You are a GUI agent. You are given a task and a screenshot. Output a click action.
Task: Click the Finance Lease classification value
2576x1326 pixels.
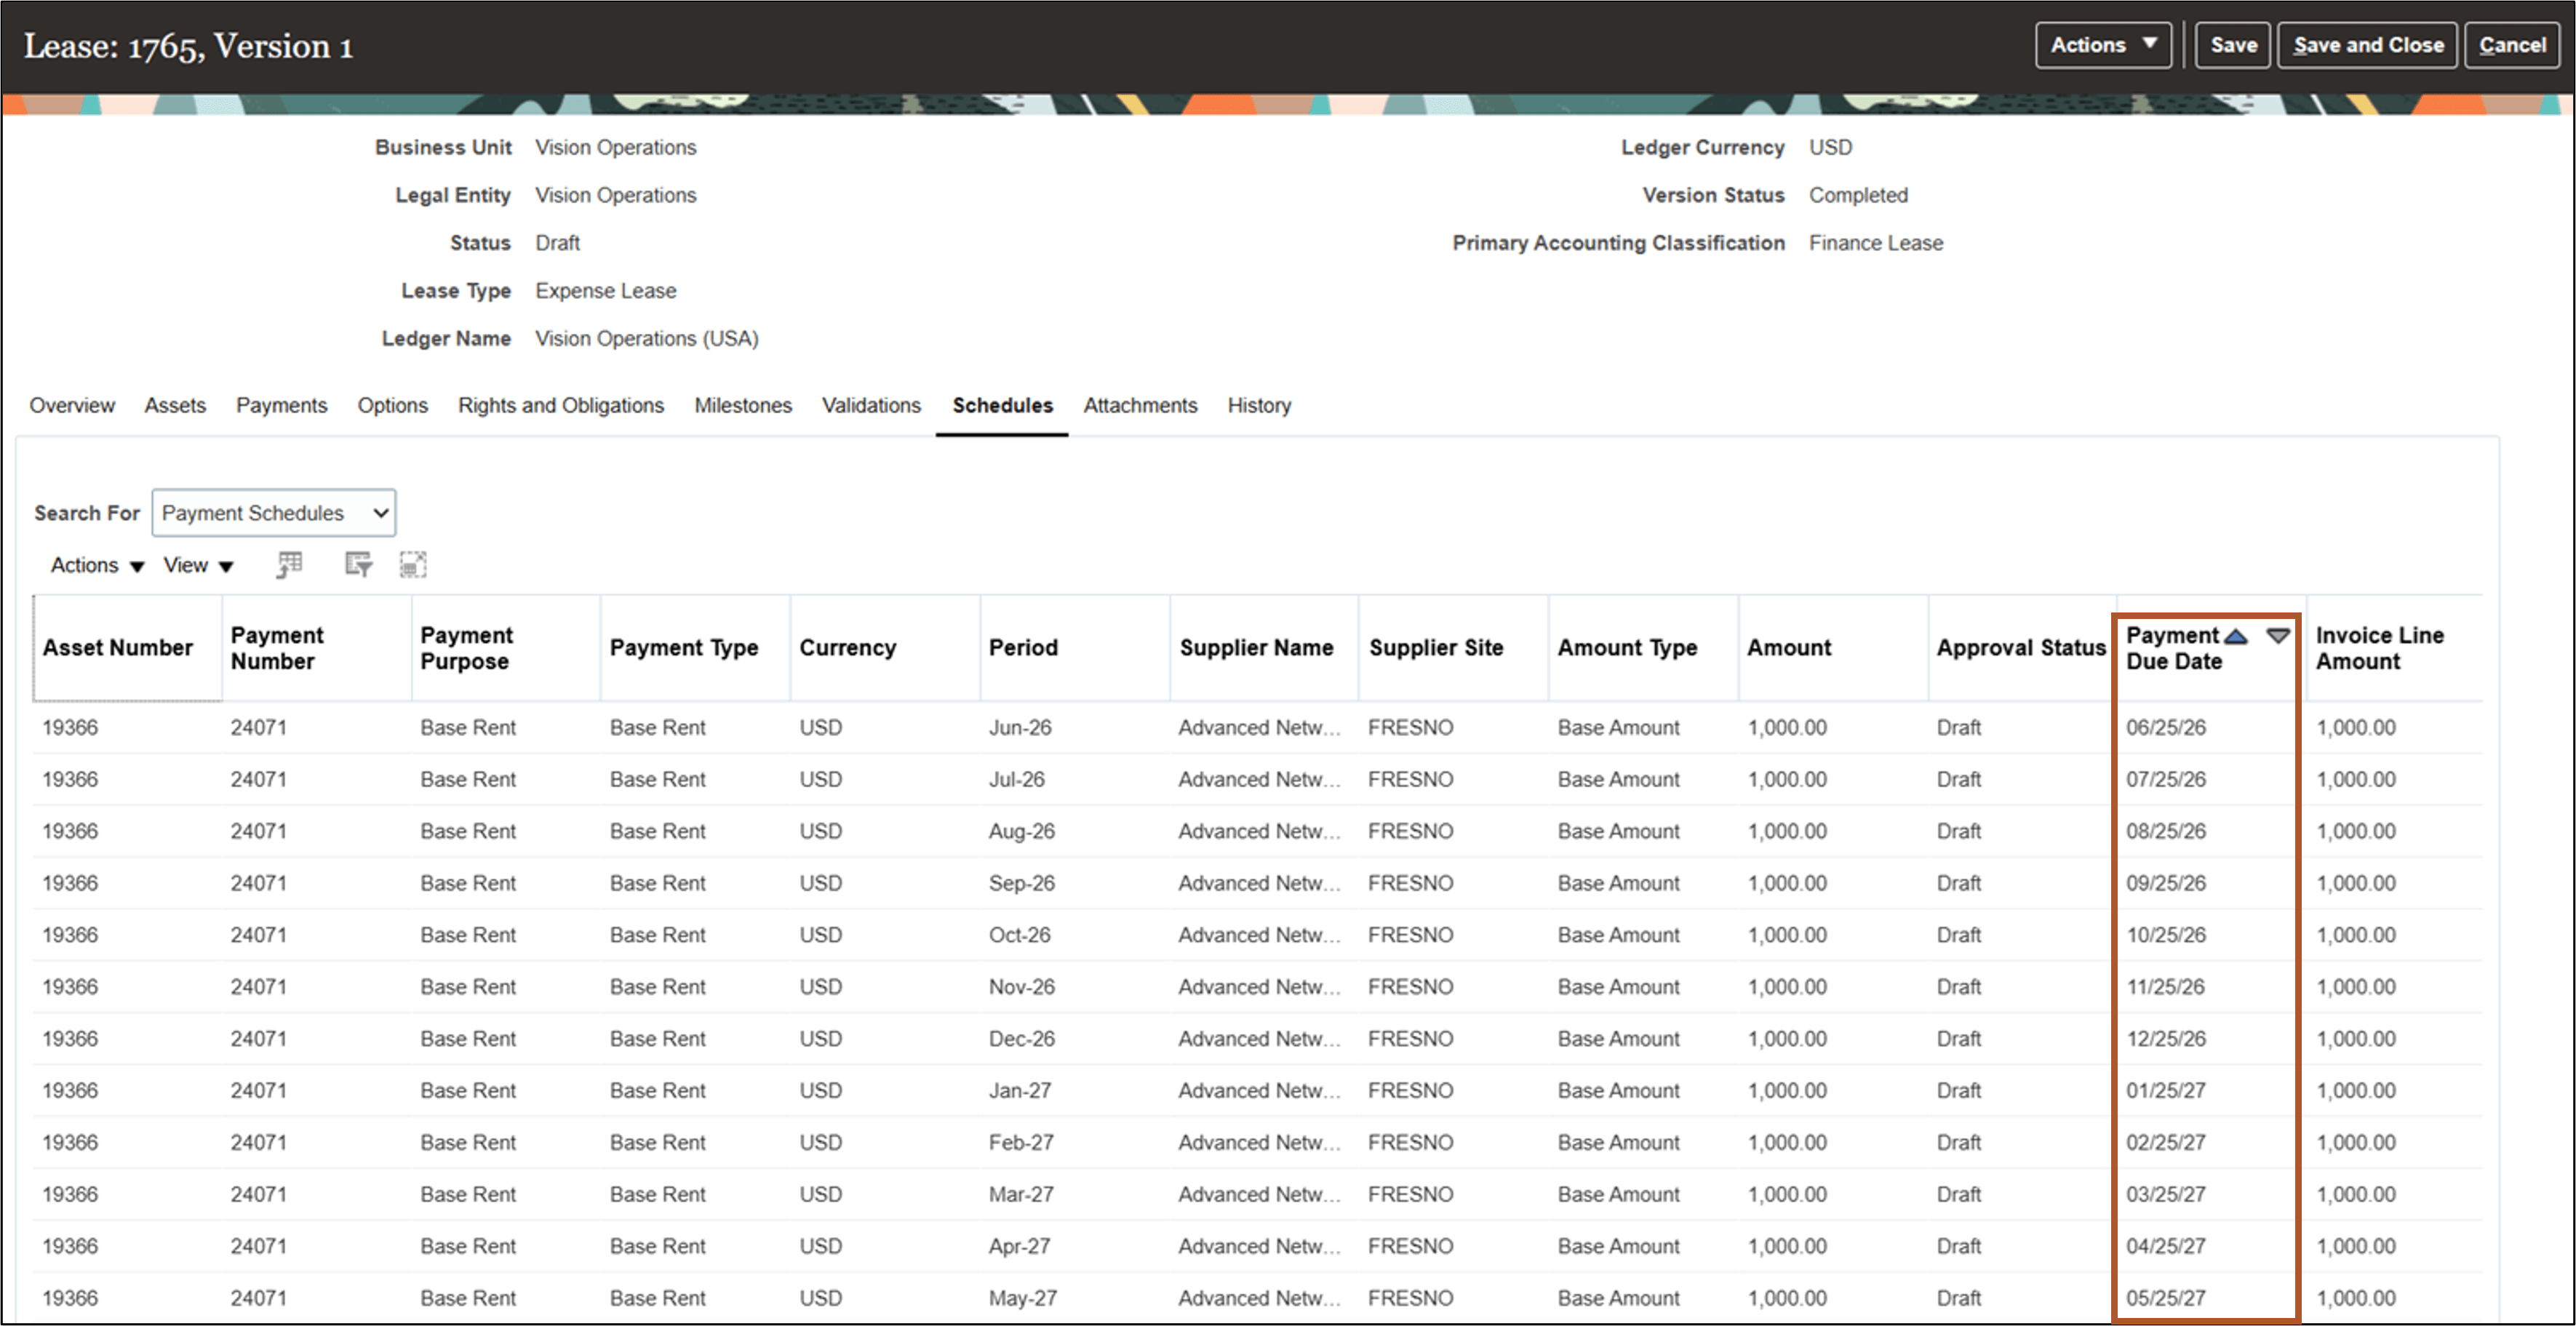pos(1876,243)
